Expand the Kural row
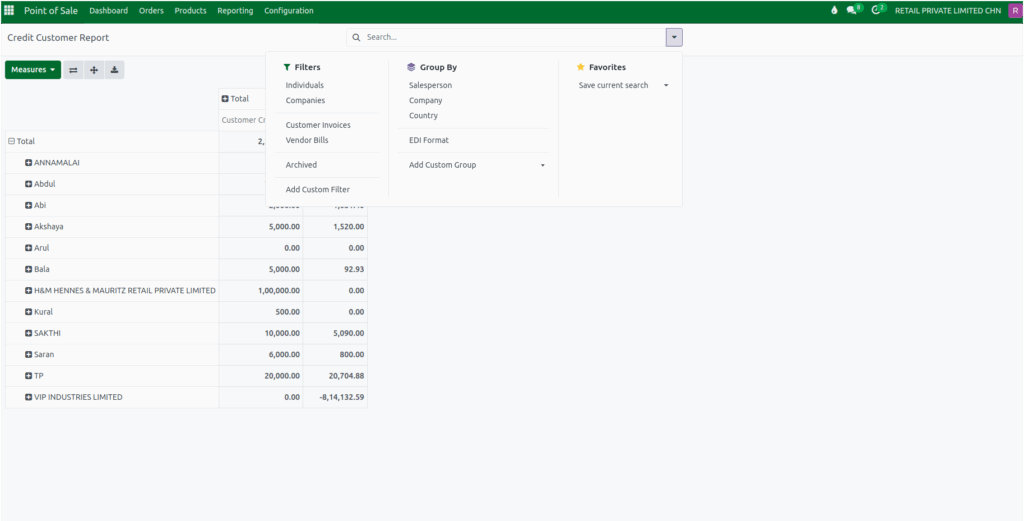The image size is (1024, 521). [29, 312]
